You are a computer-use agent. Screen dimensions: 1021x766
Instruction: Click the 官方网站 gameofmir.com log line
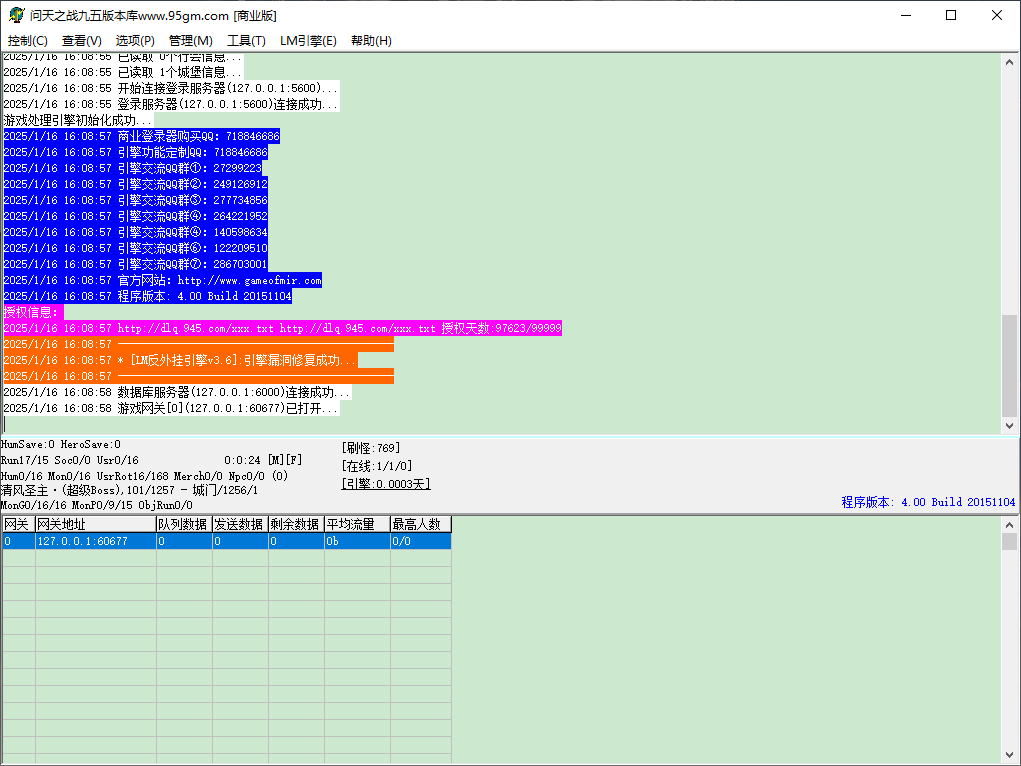coord(163,280)
